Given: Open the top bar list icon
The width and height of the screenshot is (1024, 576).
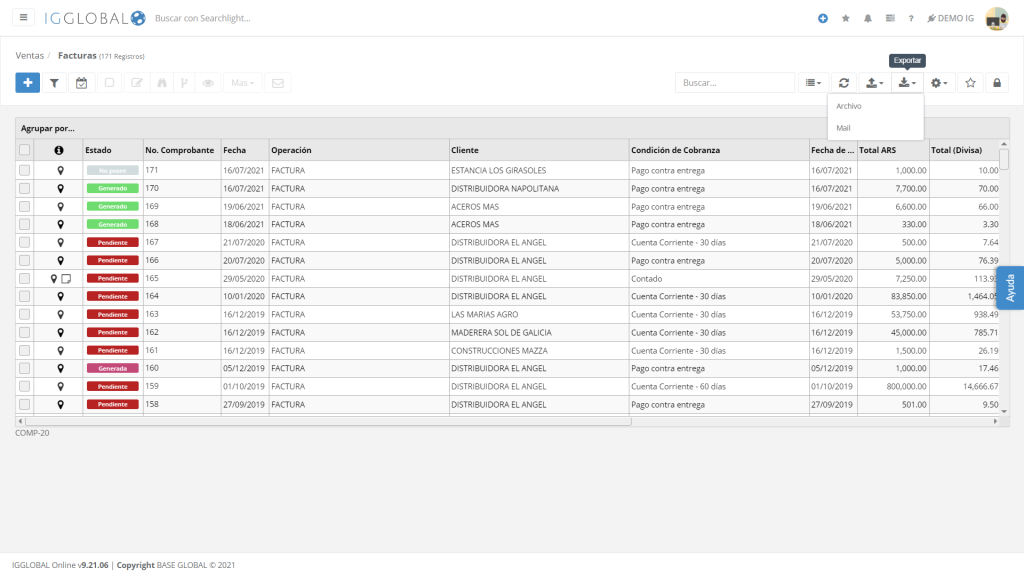Looking at the screenshot, I should point(890,18).
